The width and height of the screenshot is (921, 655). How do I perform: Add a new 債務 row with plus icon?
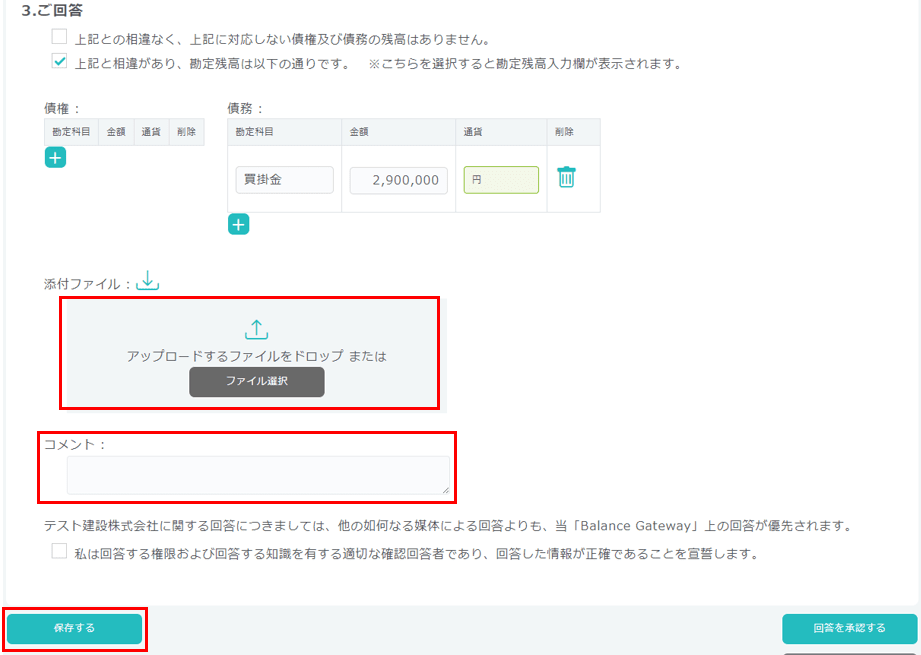click(x=238, y=224)
